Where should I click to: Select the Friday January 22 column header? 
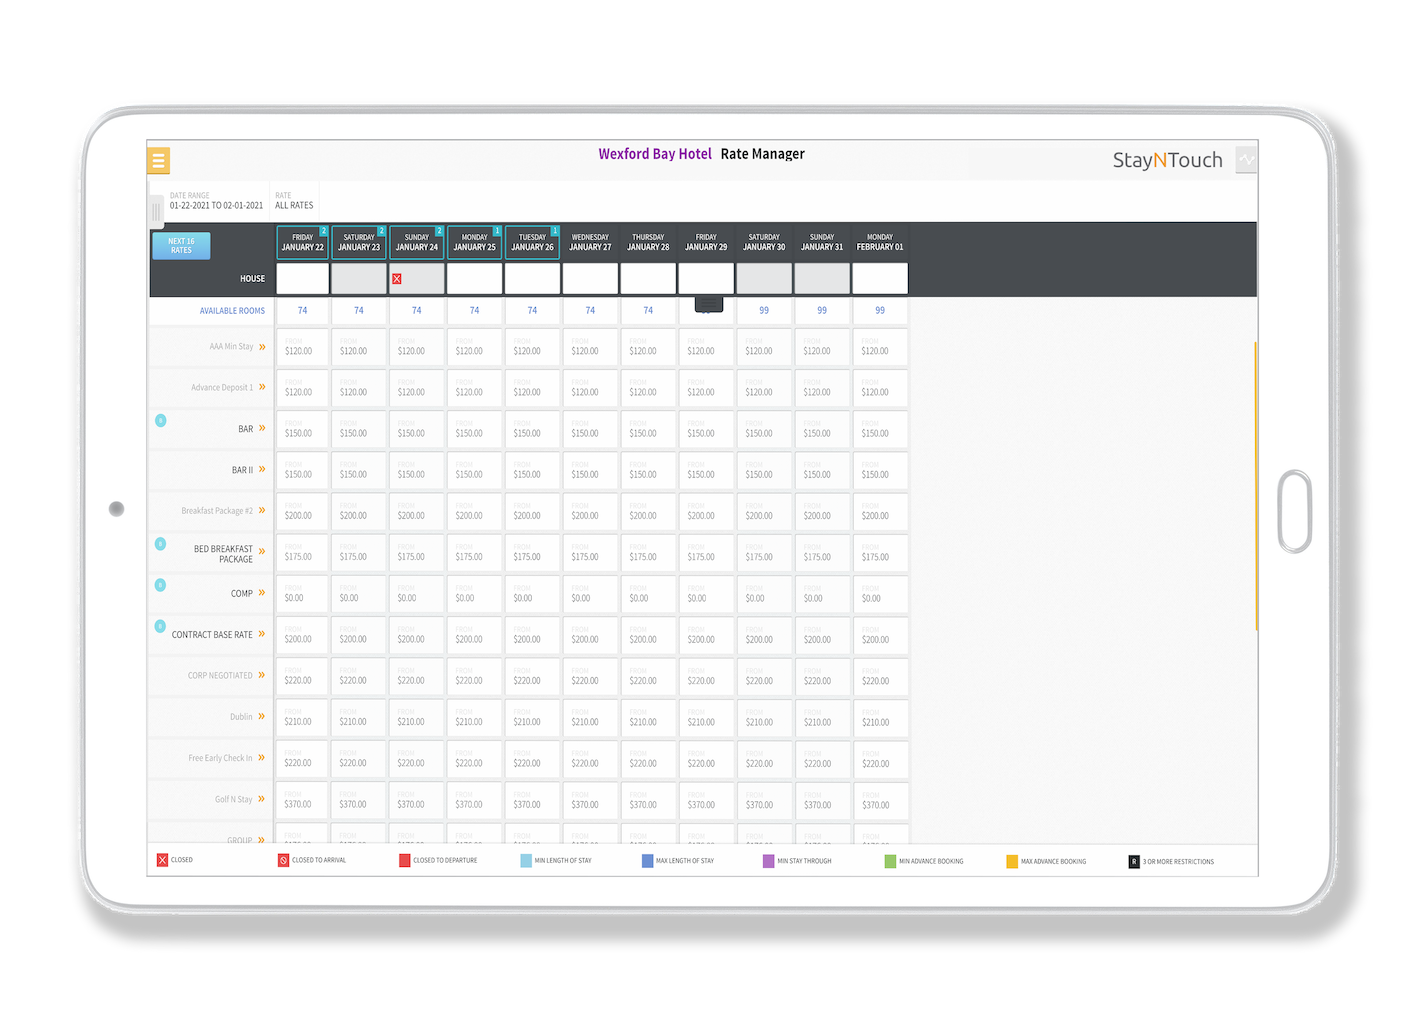pos(302,243)
